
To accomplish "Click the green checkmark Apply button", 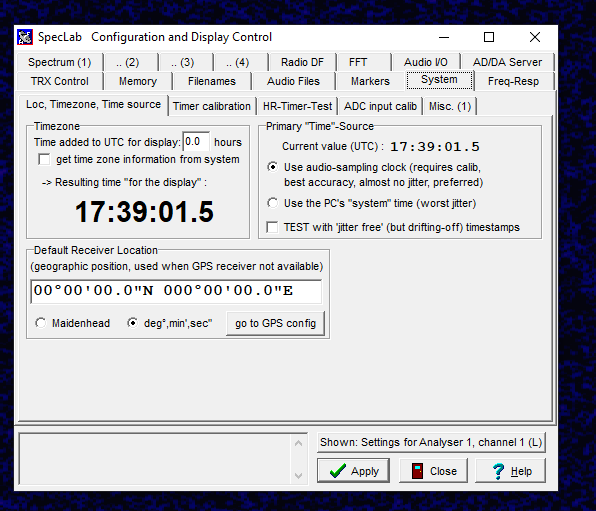I will (353, 471).
